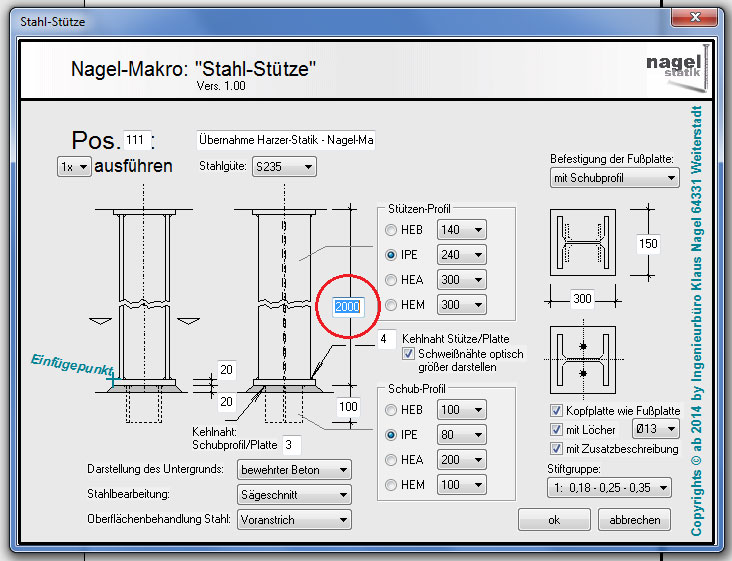Expand the 'mit Schubprofil' fastening dropdown

pos(614,178)
